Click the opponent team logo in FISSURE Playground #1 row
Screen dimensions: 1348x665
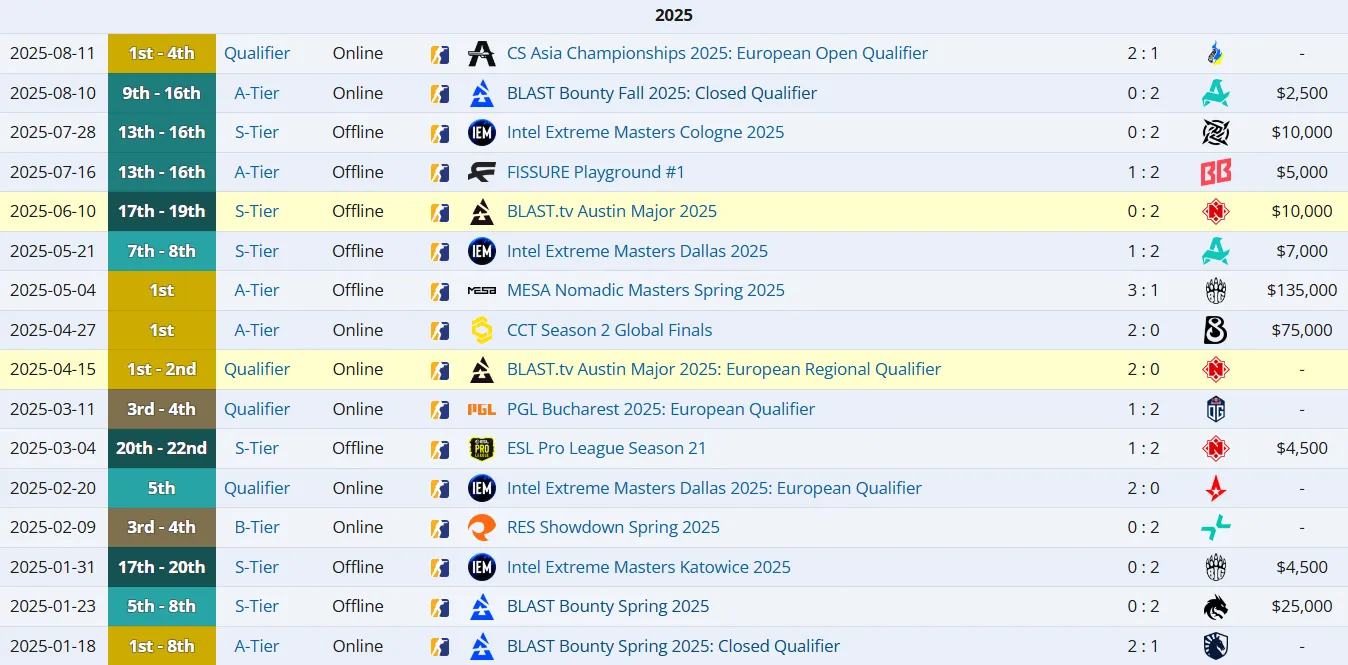(1216, 172)
